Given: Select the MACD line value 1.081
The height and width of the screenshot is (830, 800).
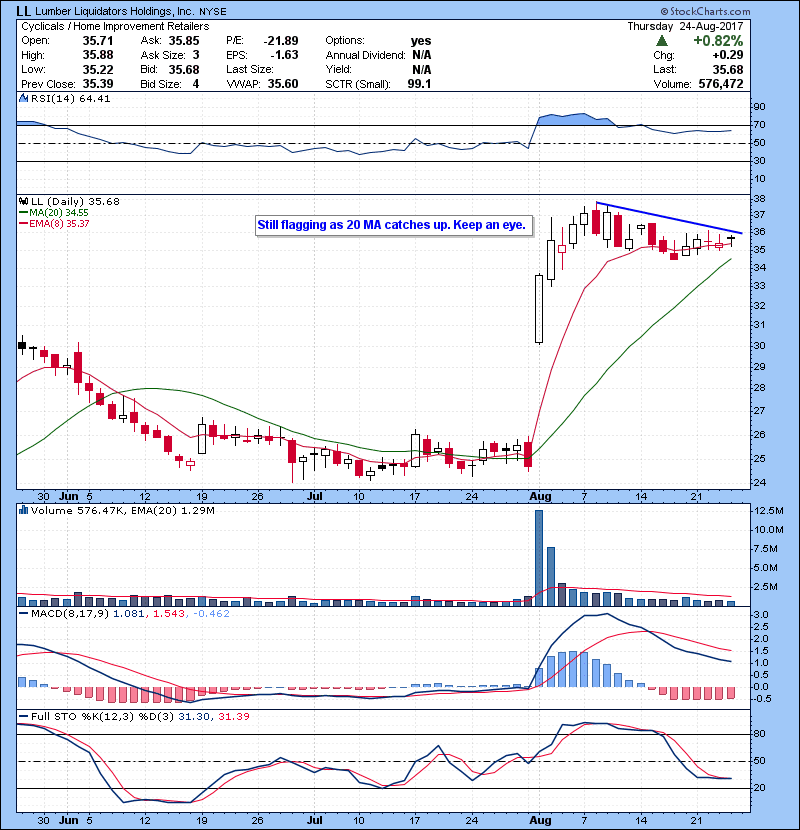Looking at the screenshot, I should pyautogui.click(x=131, y=614).
